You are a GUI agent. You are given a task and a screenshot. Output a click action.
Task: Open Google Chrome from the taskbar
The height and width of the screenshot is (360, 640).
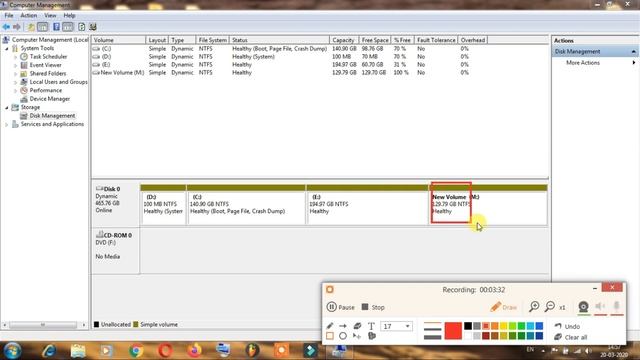[x=136, y=351]
